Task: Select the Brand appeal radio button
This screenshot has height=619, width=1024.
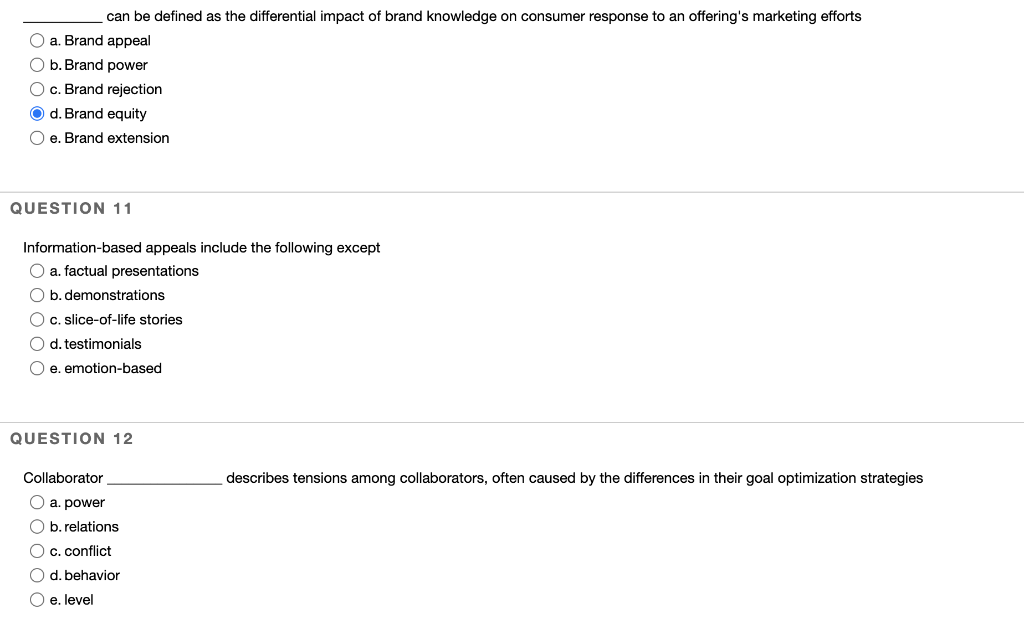Action: click(x=37, y=41)
